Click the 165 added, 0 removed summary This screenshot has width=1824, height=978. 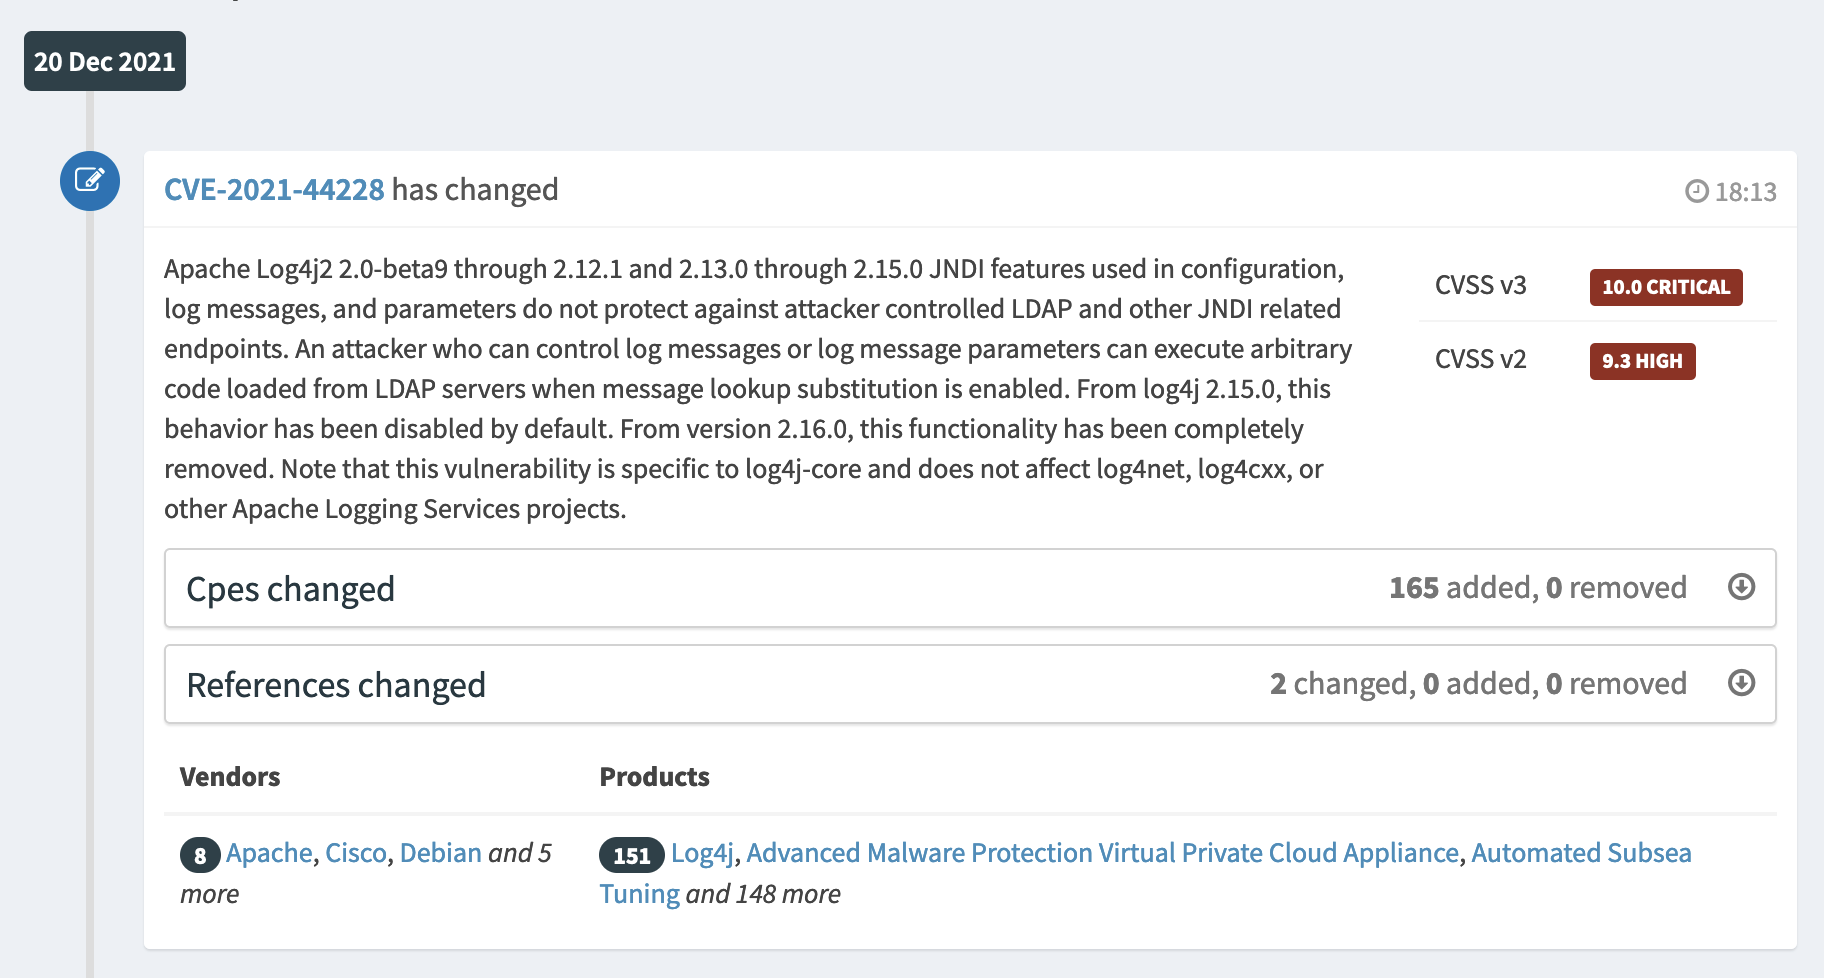(x=1537, y=587)
